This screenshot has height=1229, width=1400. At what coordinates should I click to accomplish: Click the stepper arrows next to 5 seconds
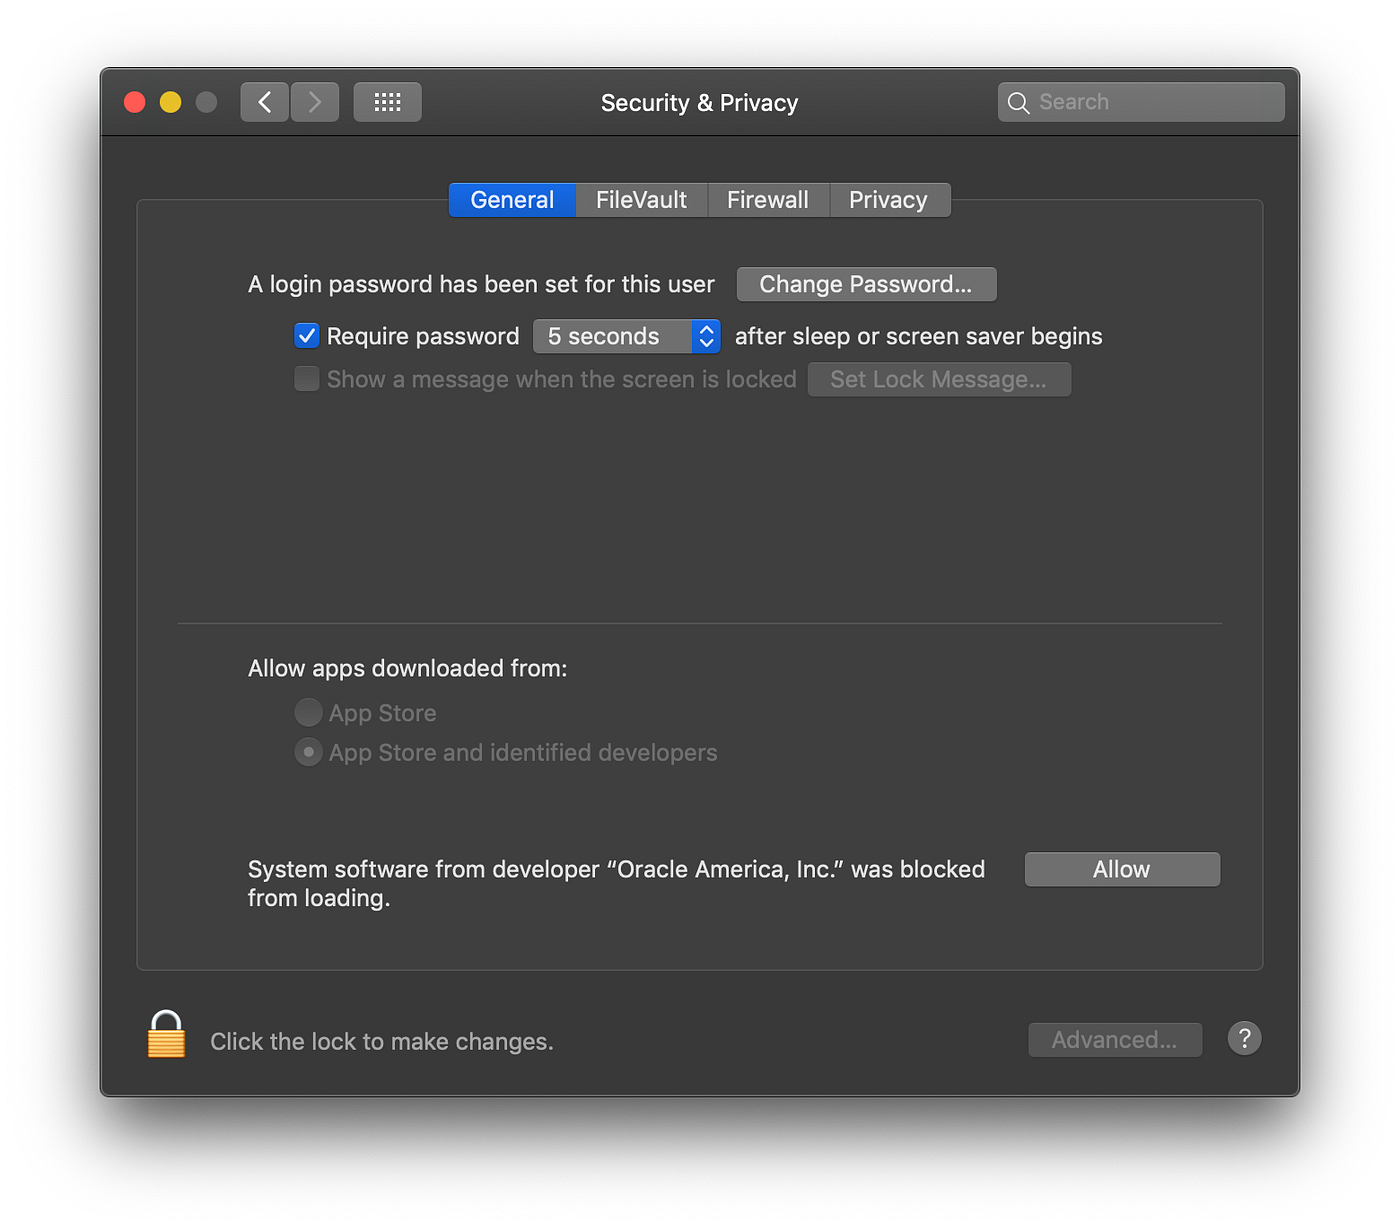[706, 336]
